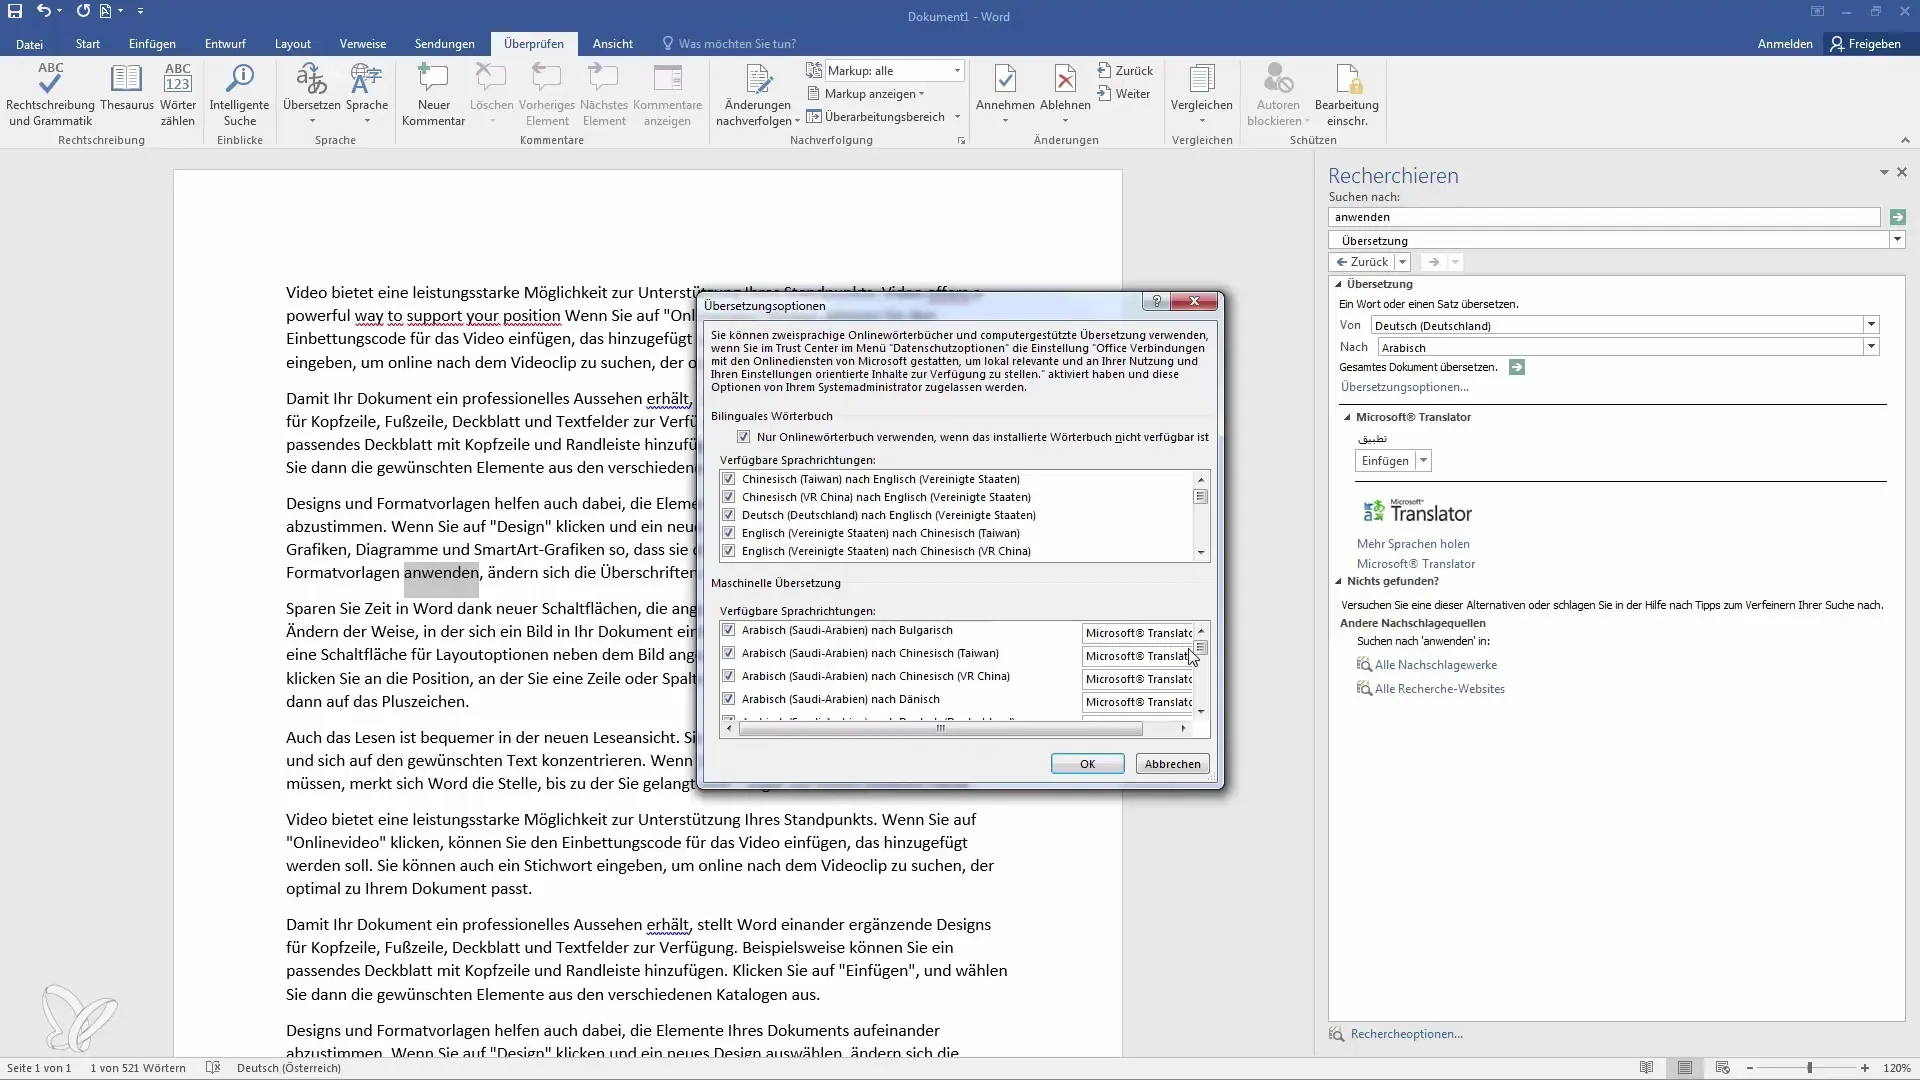Switch to Sendungen ribbon tab
The width and height of the screenshot is (1920, 1080).
coord(445,44)
